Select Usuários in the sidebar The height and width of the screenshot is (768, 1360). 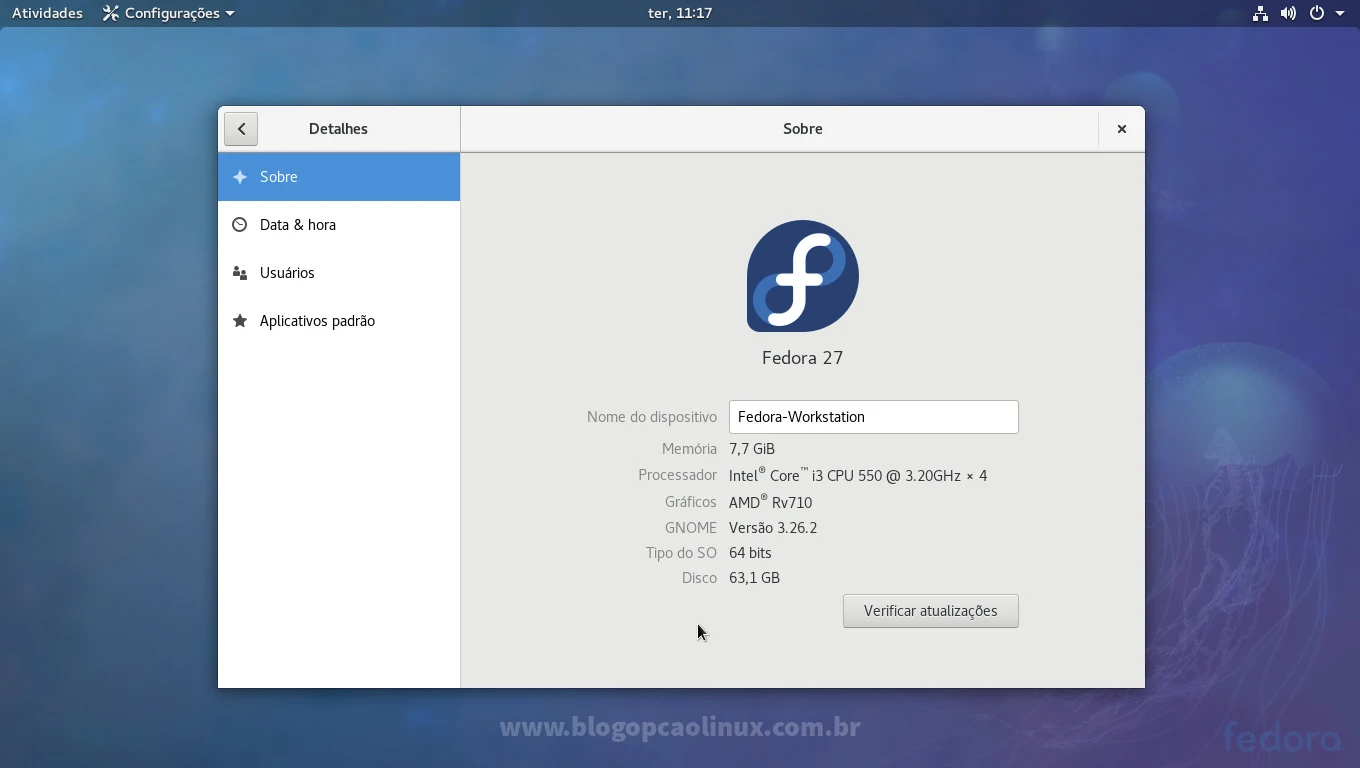click(285, 272)
